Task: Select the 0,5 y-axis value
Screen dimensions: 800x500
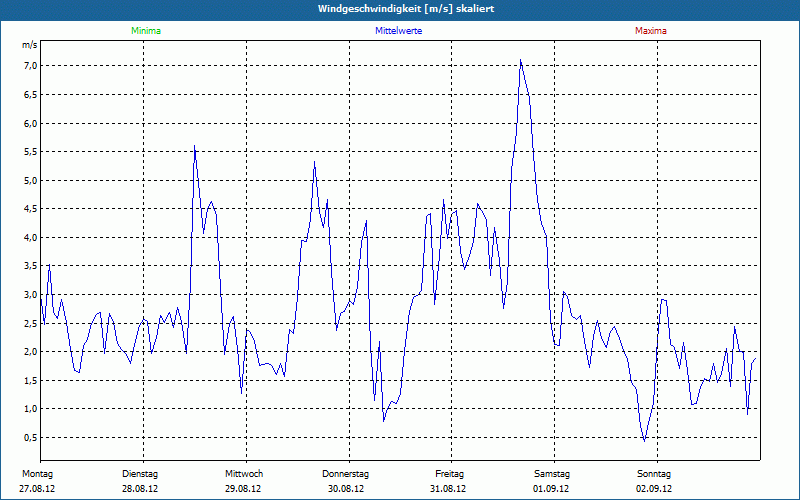Action: pyautogui.click(x=31, y=438)
